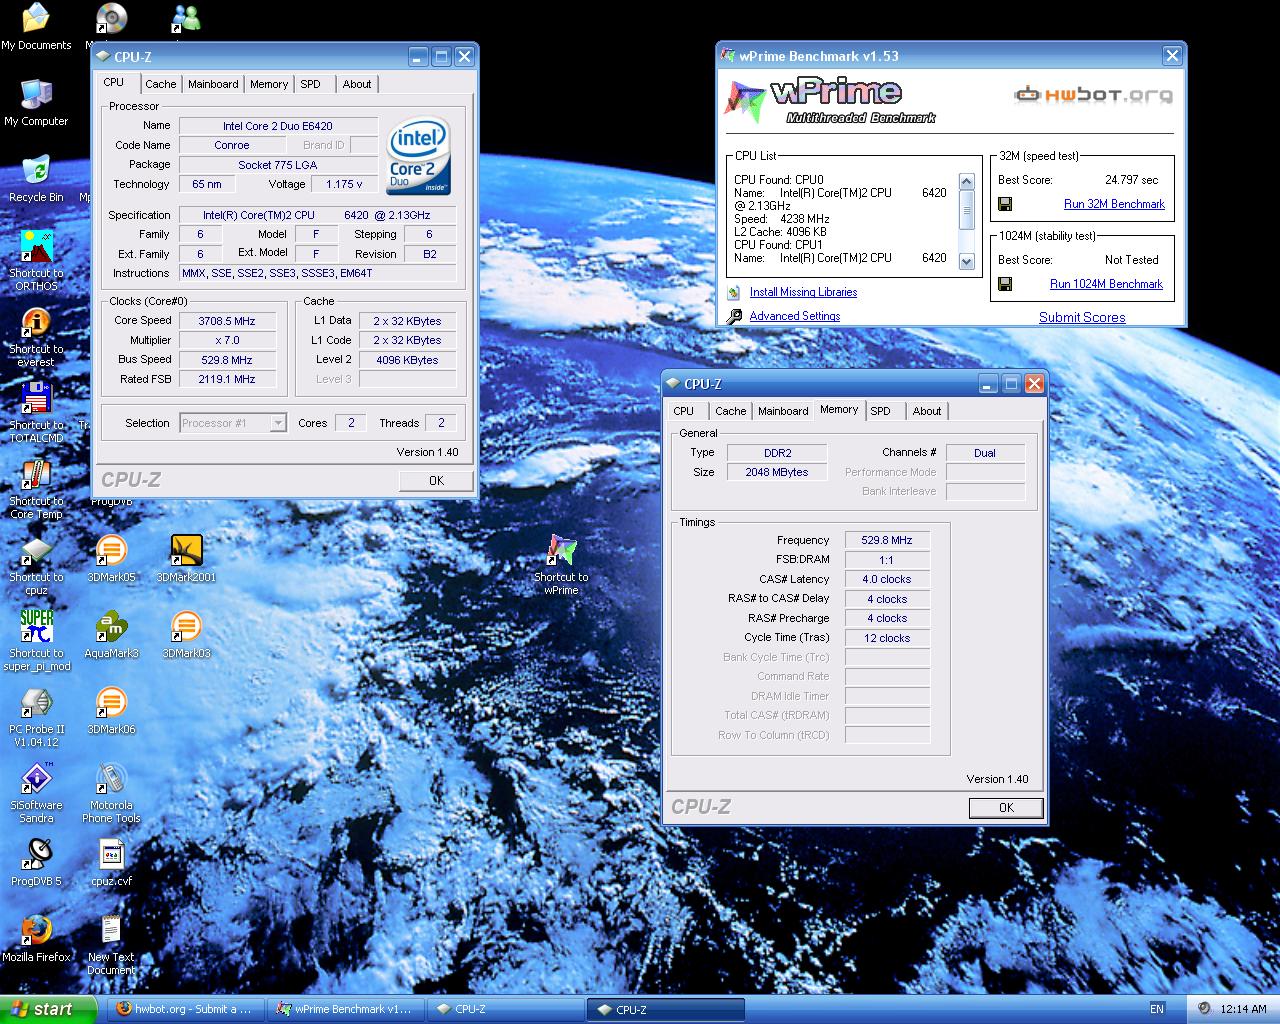Image resolution: width=1280 pixels, height=1024 pixels.
Task: Switch to Cache tab in left CPU-Z window
Action: click(x=161, y=84)
